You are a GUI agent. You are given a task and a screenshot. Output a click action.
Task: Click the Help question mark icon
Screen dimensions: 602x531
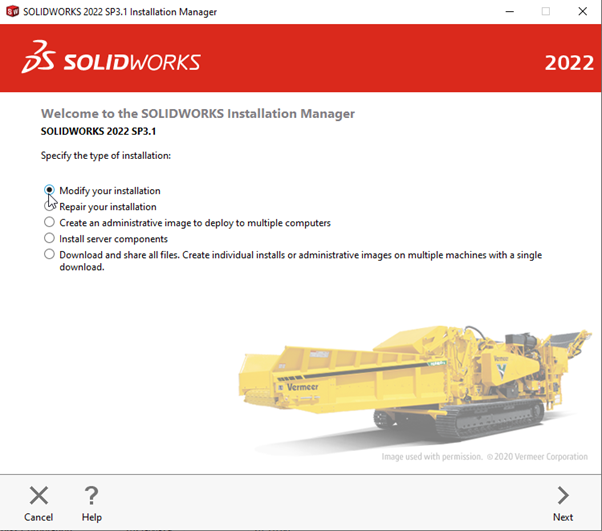tap(91, 495)
